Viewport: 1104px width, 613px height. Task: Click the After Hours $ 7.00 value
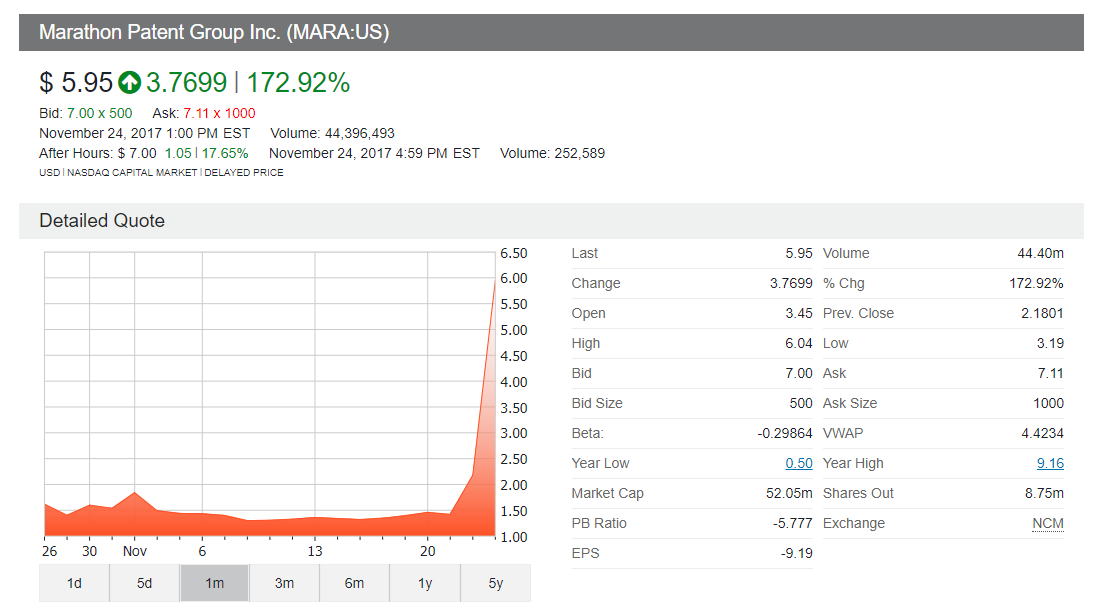click(x=137, y=153)
